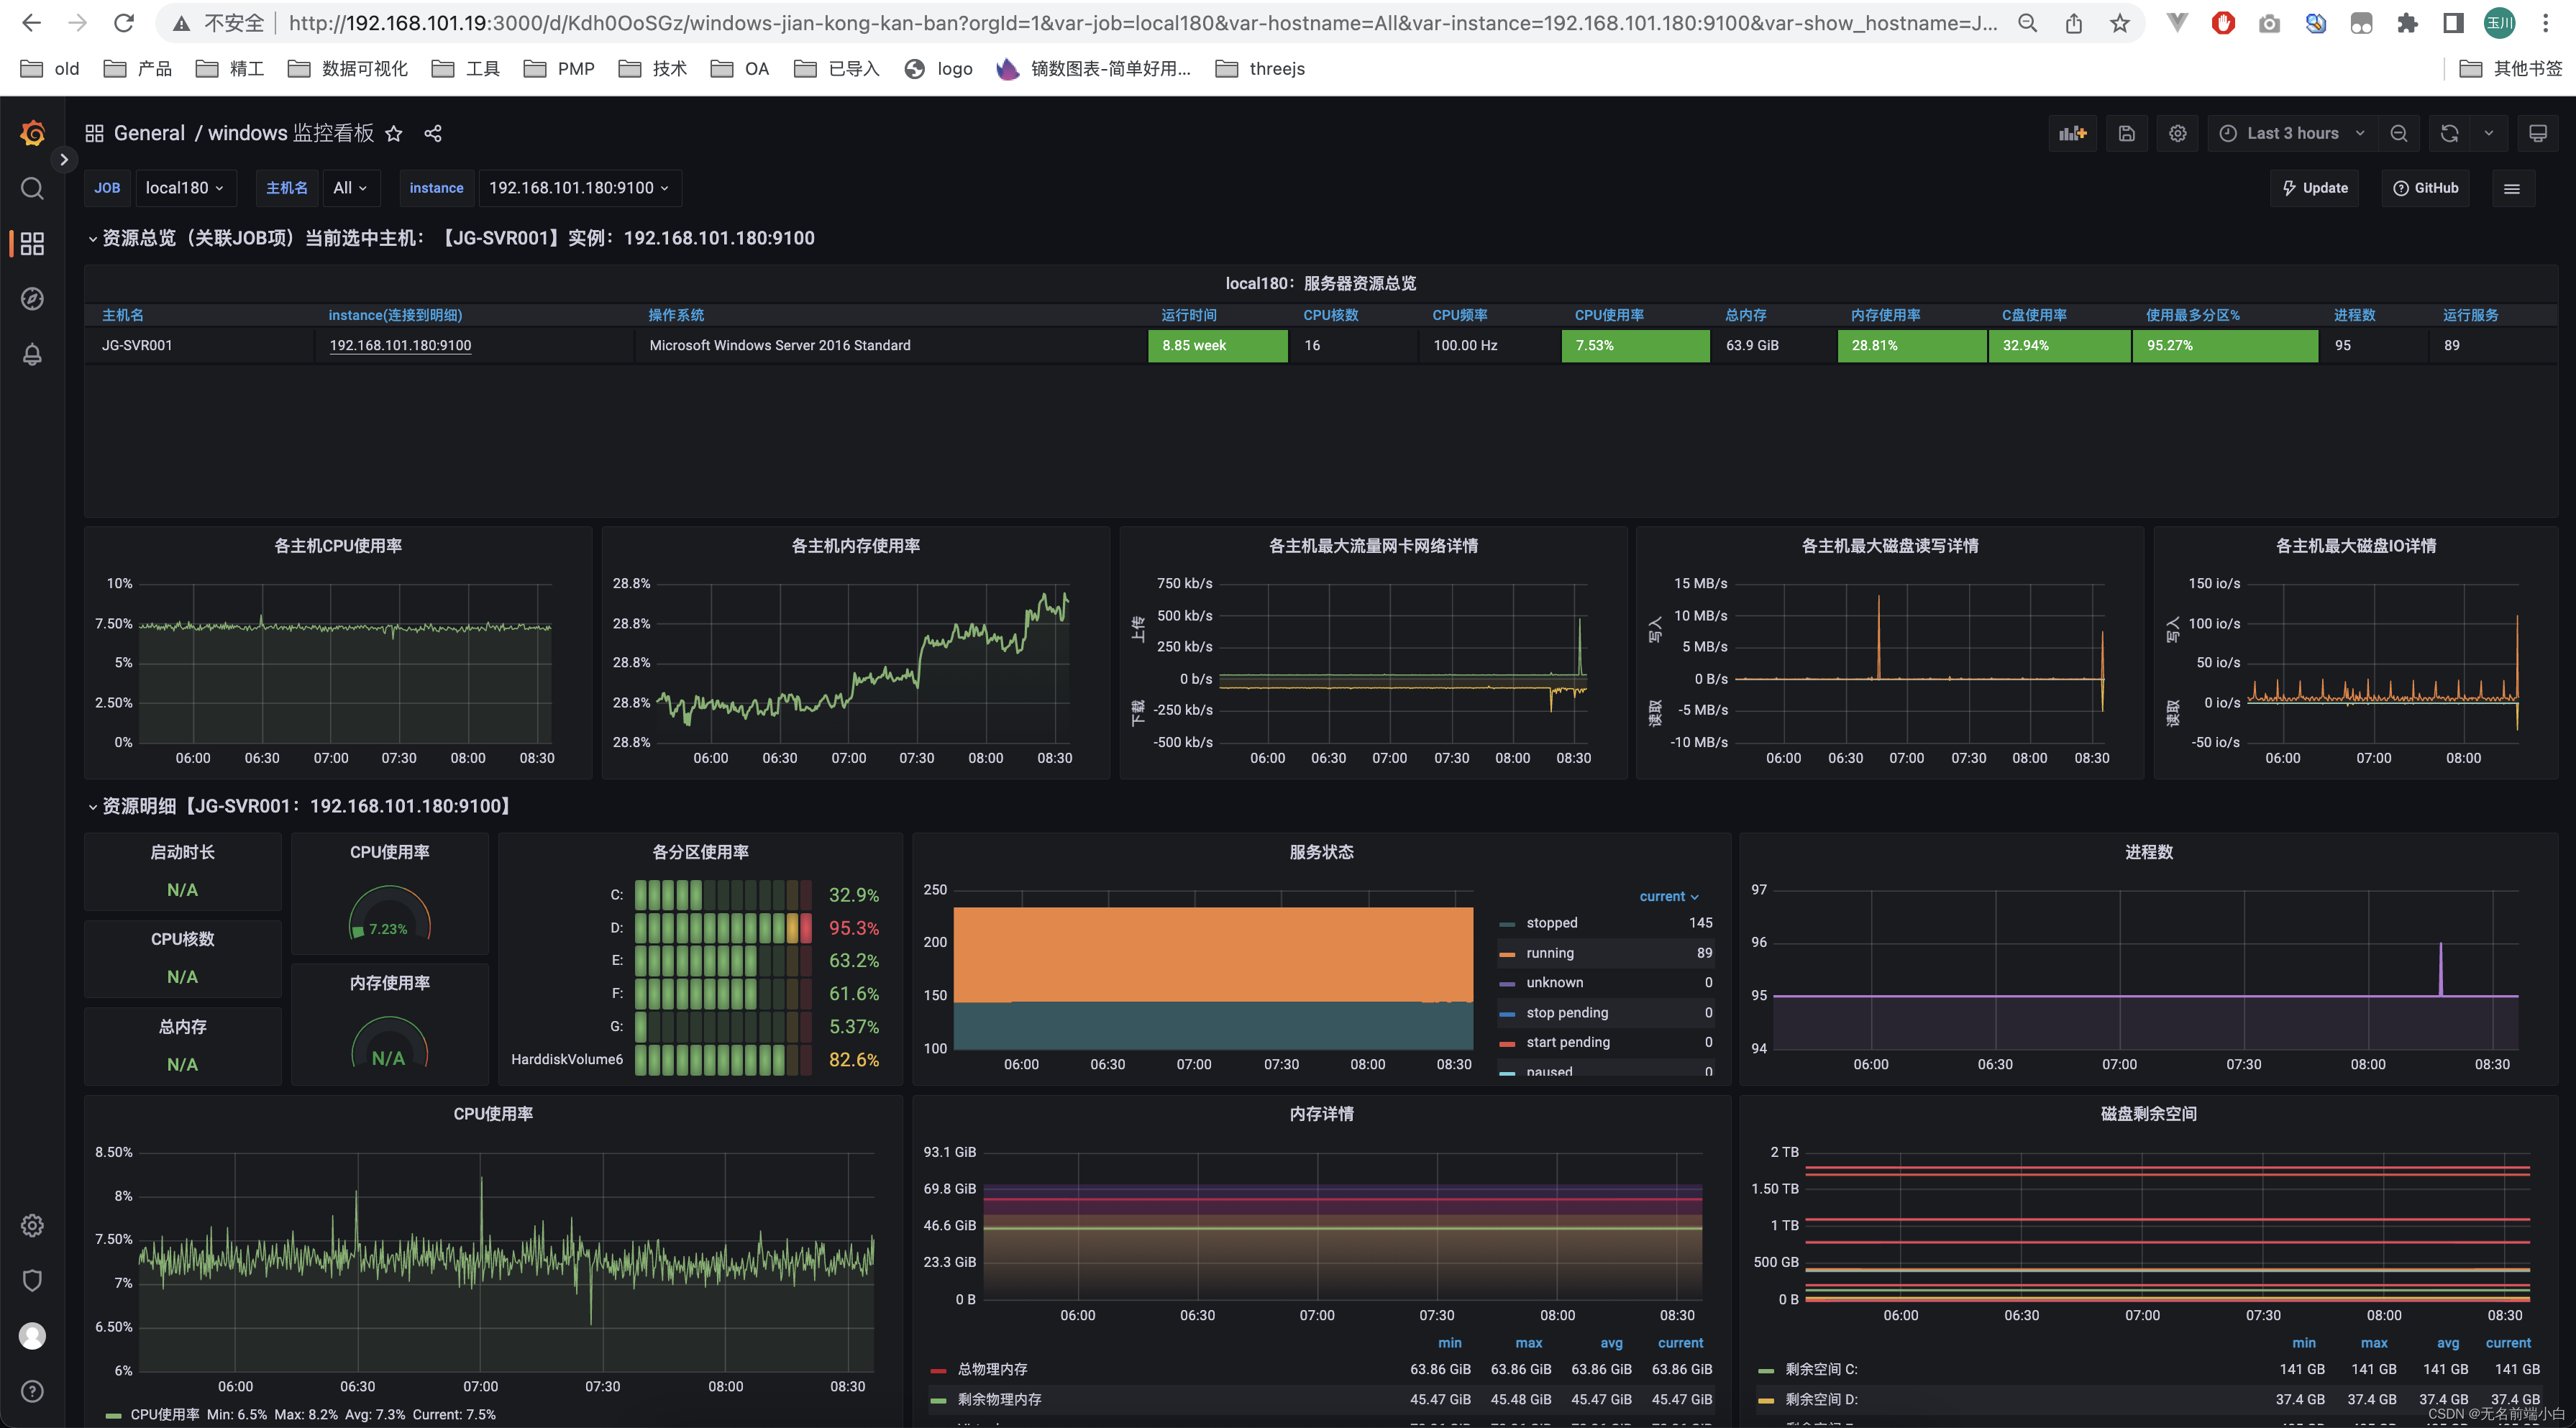Screen dimensions: 2576x1428
Task: Open the Dashboards grid icon in sidebar
Action: coord(32,244)
